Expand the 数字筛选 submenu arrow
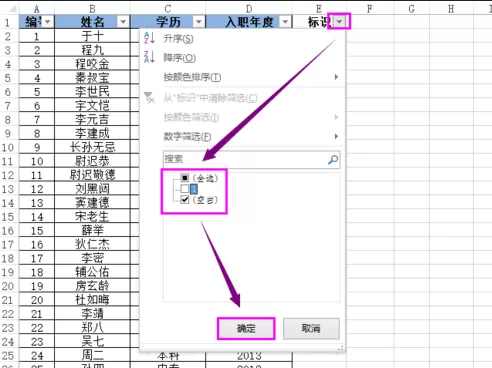 (x=336, y=136)
